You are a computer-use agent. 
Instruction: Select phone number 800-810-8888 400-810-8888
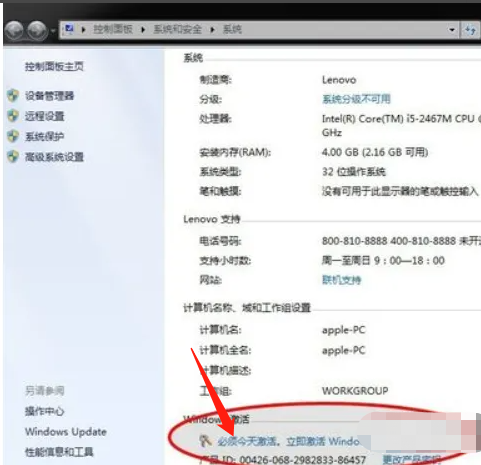(389, 241)
